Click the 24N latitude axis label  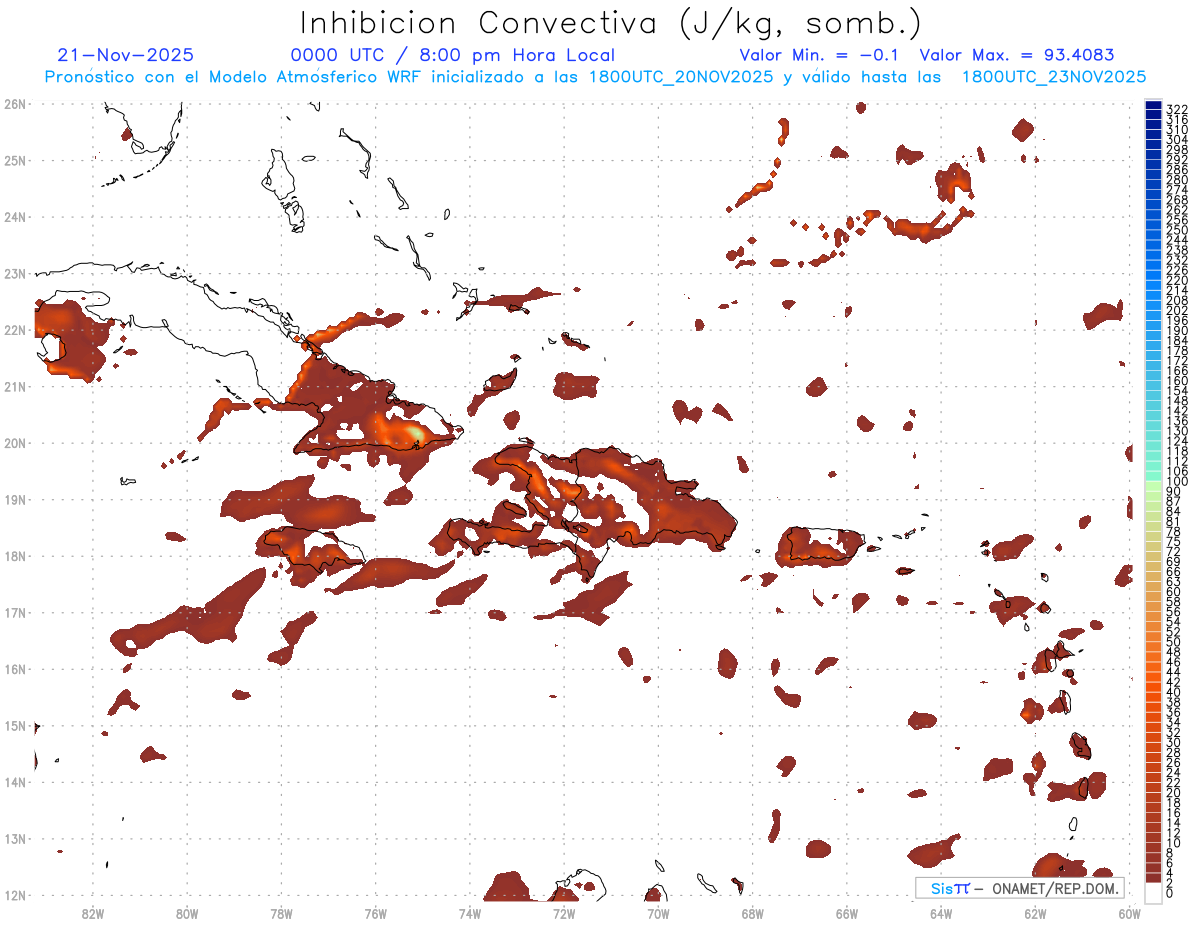(x=15, y=217)
